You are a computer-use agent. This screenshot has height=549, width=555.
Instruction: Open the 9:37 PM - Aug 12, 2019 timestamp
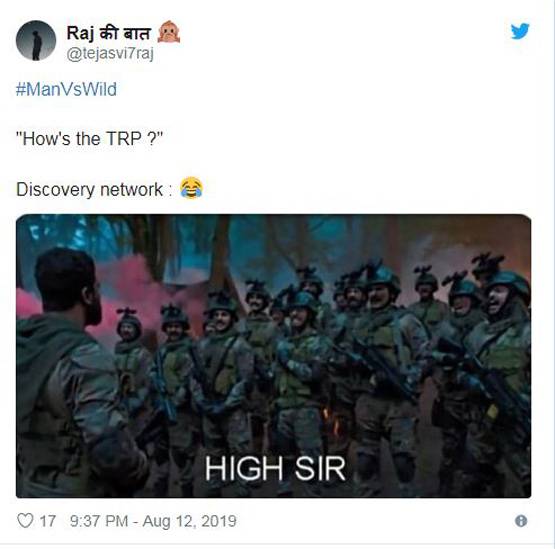[x=153, y=521]
